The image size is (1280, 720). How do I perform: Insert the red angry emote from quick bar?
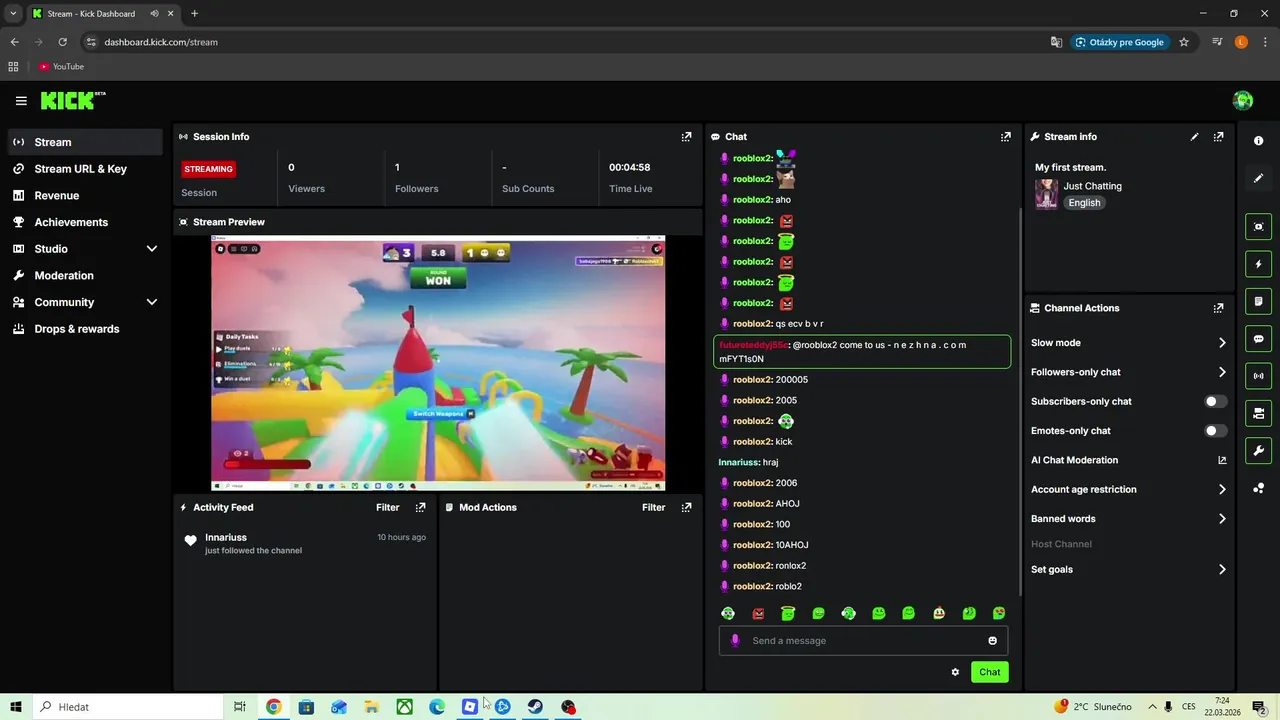(758, 613)
